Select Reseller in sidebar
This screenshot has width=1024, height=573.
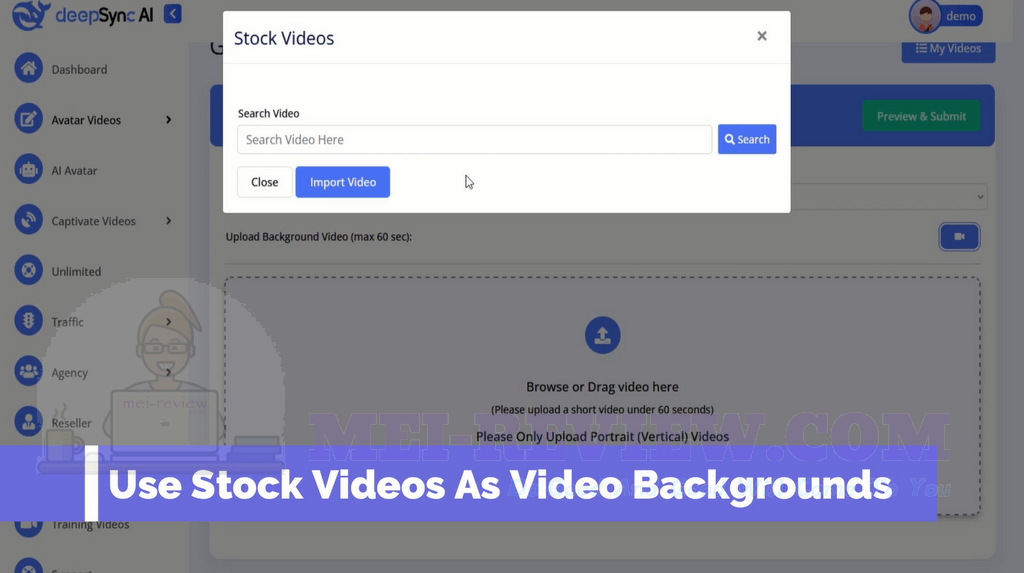coord(71,423)
